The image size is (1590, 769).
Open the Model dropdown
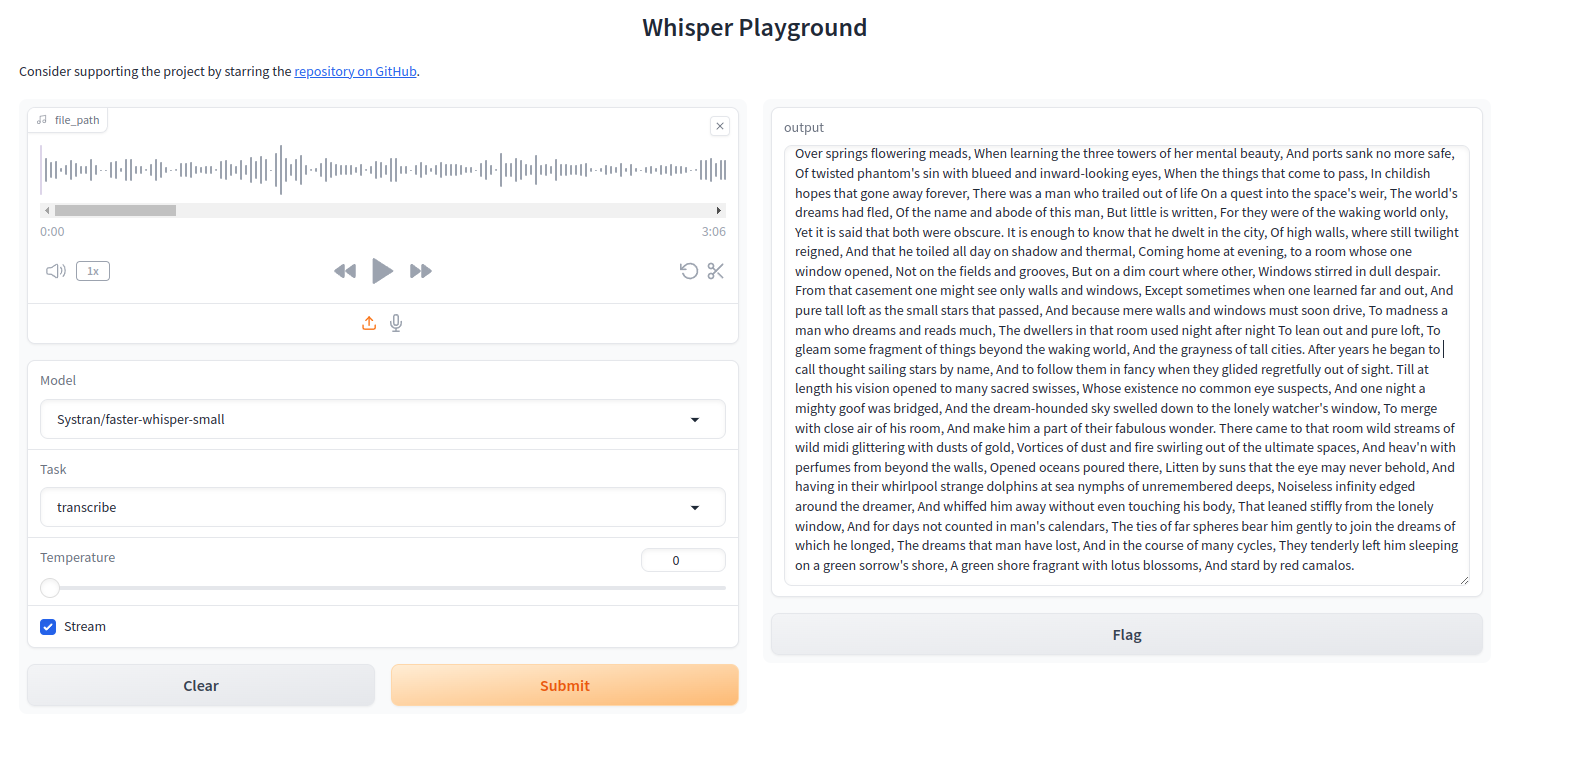coord(383,419)
